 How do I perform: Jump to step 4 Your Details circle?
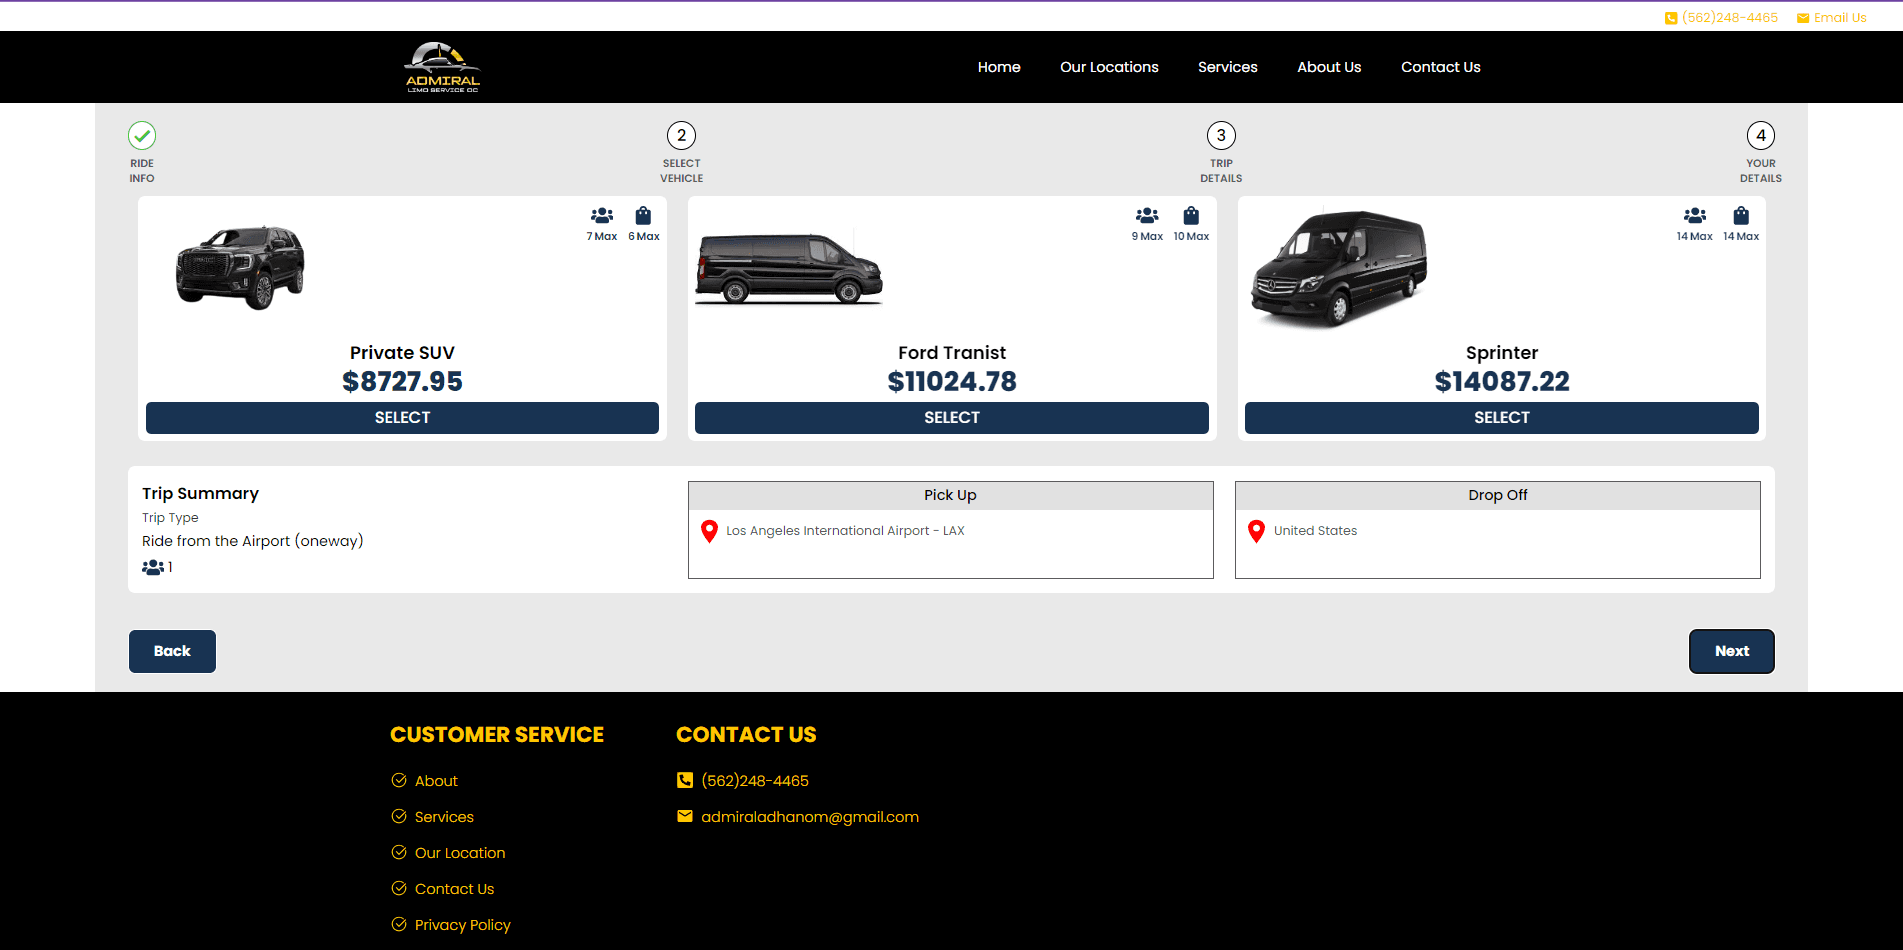click(1760, 135)
